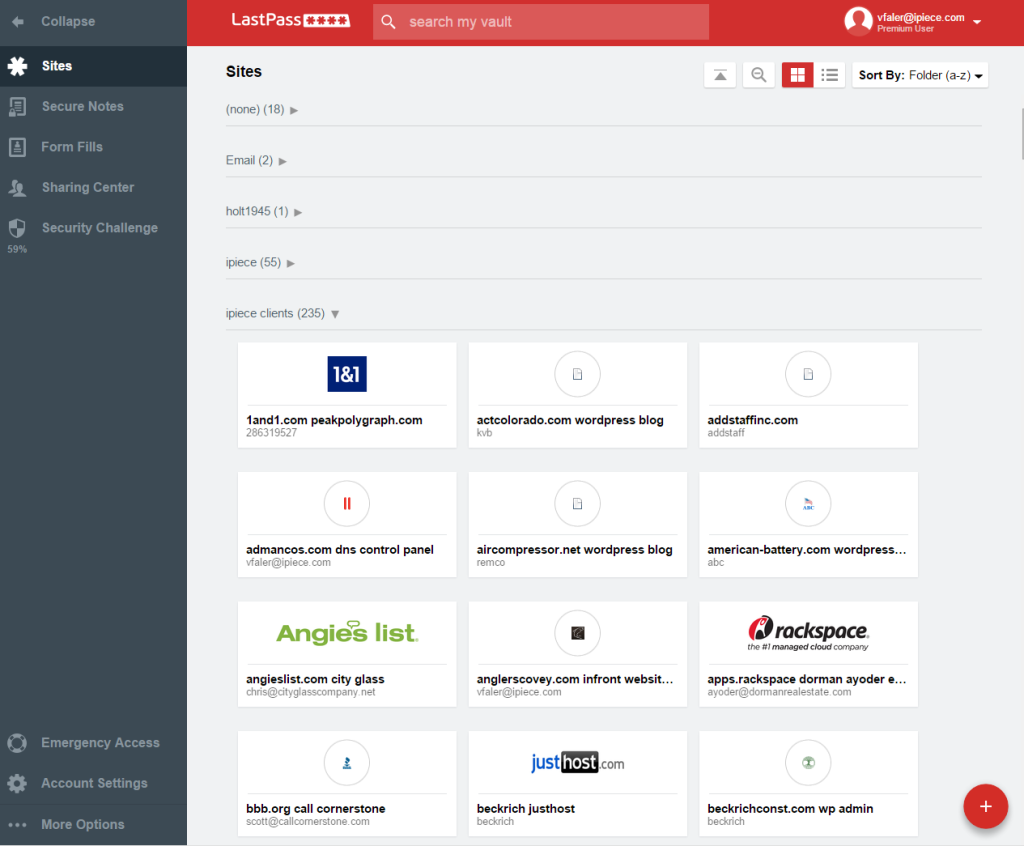Open Form Fills section
This screenshot has height=846, width=1024.
72,147
